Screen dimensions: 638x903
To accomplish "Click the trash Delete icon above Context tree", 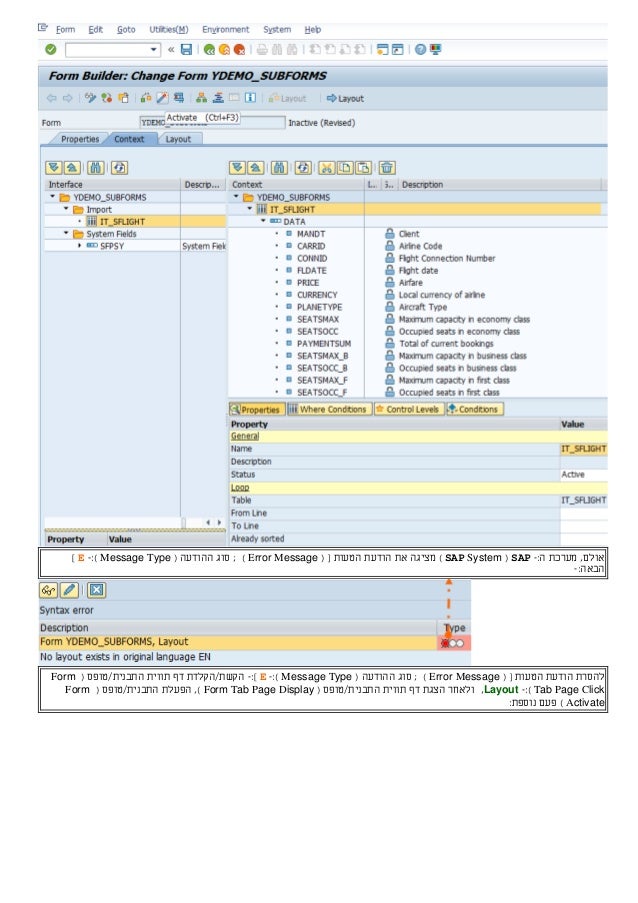I will tap(386, 167).
